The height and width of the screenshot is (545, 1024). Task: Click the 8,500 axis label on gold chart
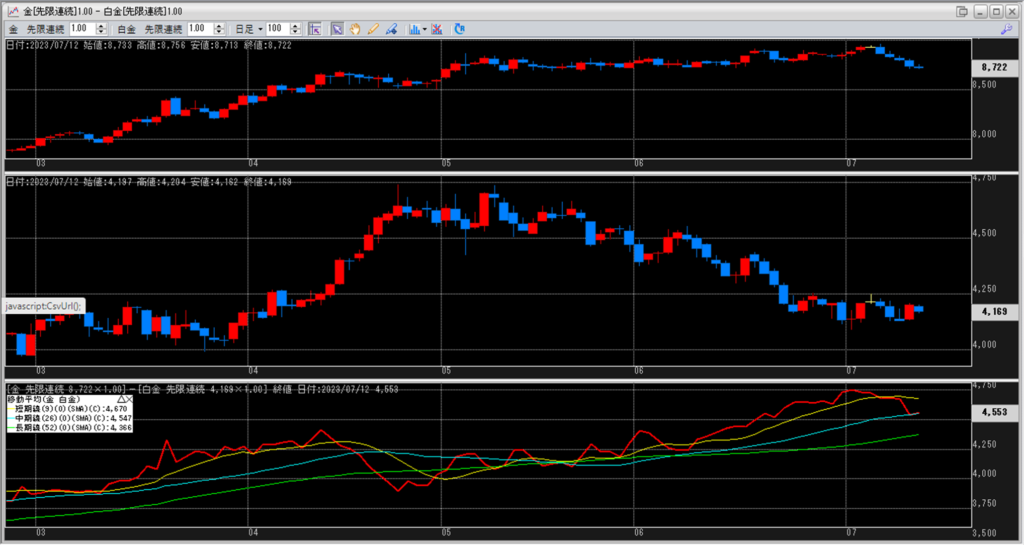tap(984, 85)
